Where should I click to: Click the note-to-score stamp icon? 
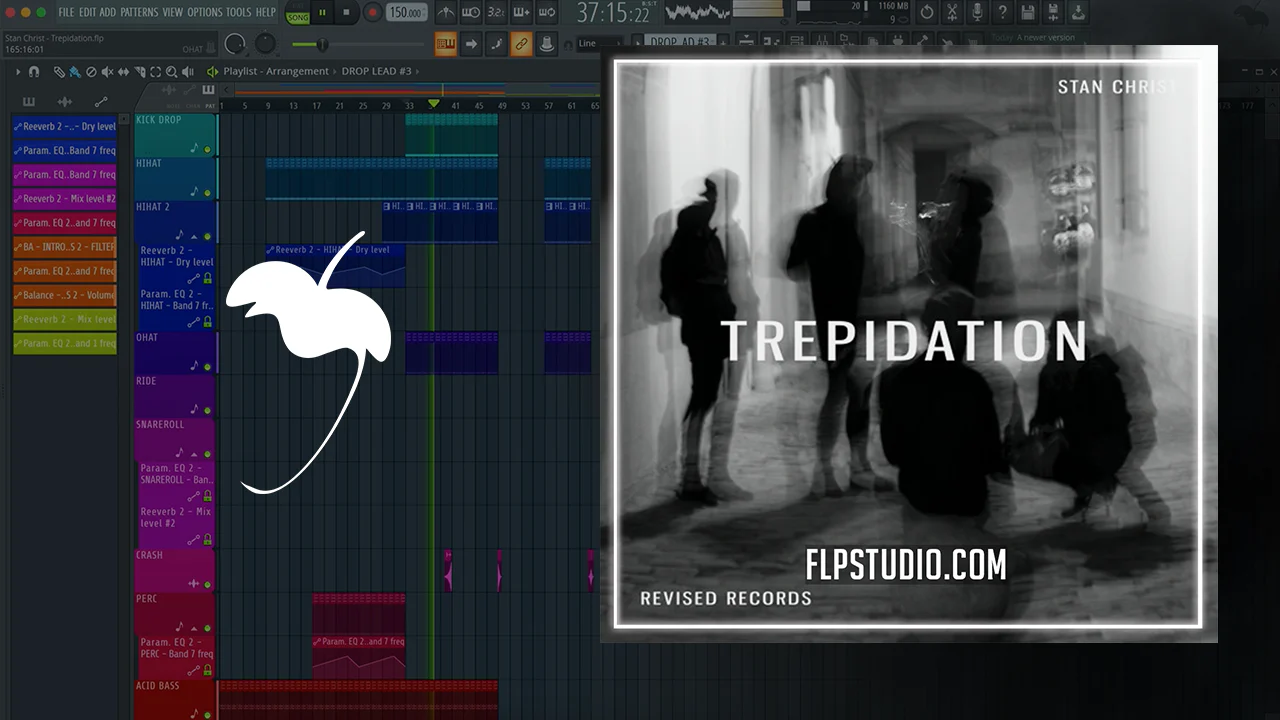coord(546,44)
